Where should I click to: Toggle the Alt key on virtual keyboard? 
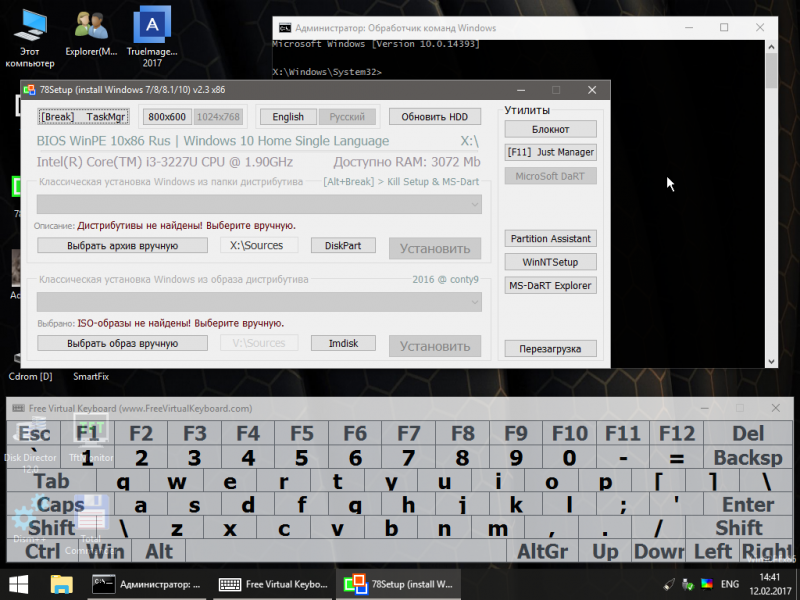(x=159, y=551)
